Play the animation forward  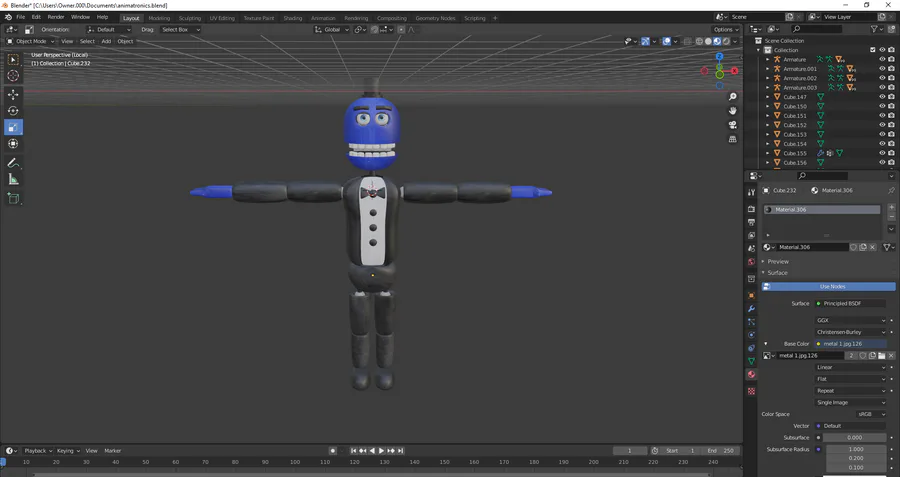[382, 451]
